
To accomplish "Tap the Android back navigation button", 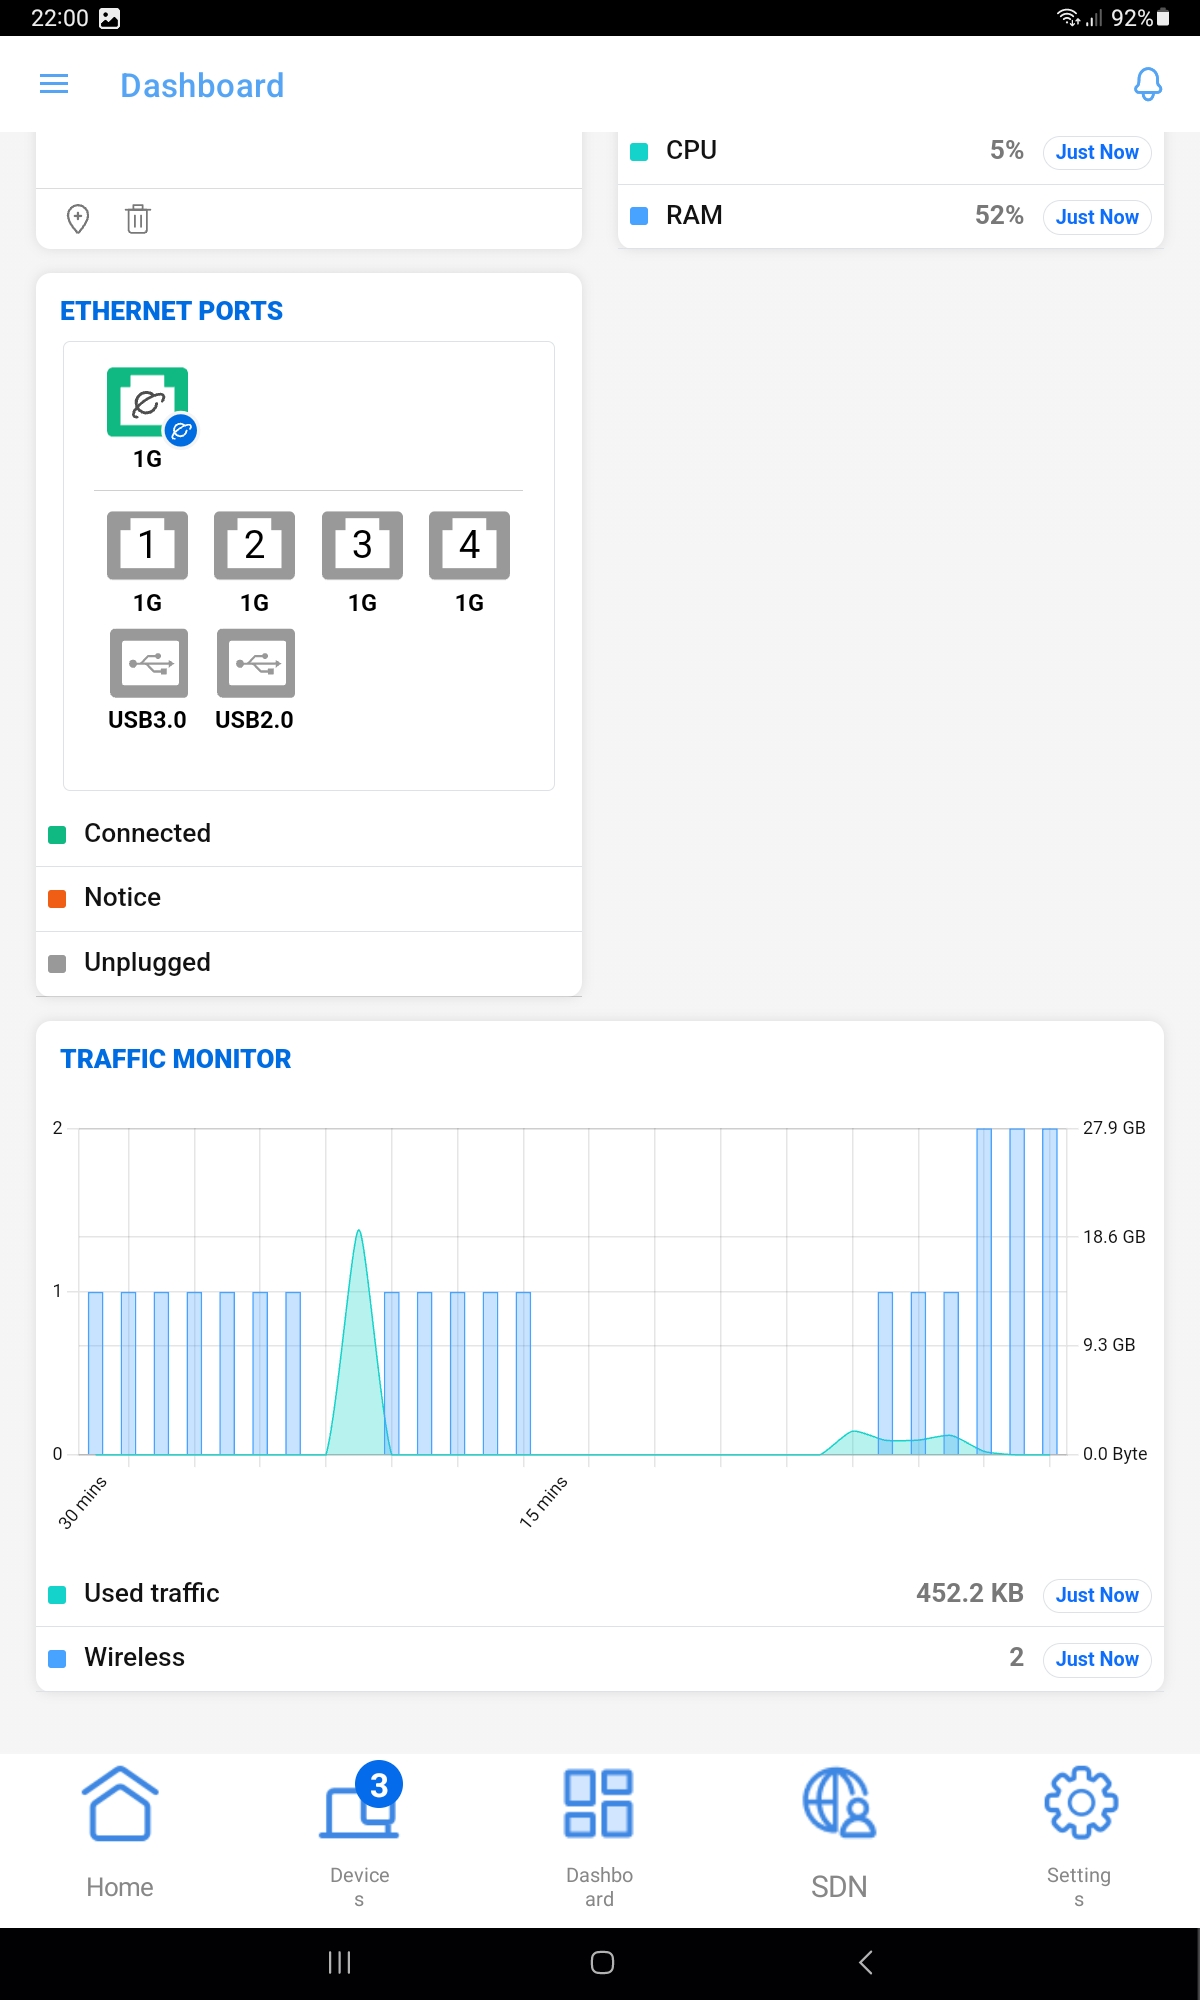I will 866,1962.
